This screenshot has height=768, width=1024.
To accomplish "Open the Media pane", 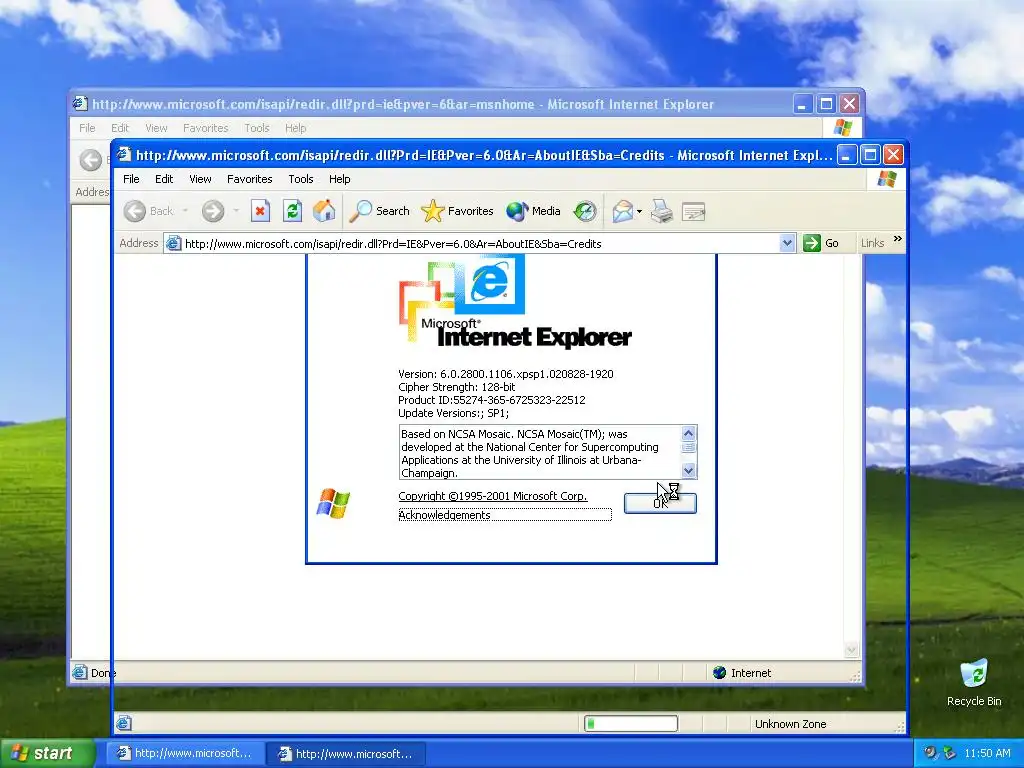I will coord(534,211).
